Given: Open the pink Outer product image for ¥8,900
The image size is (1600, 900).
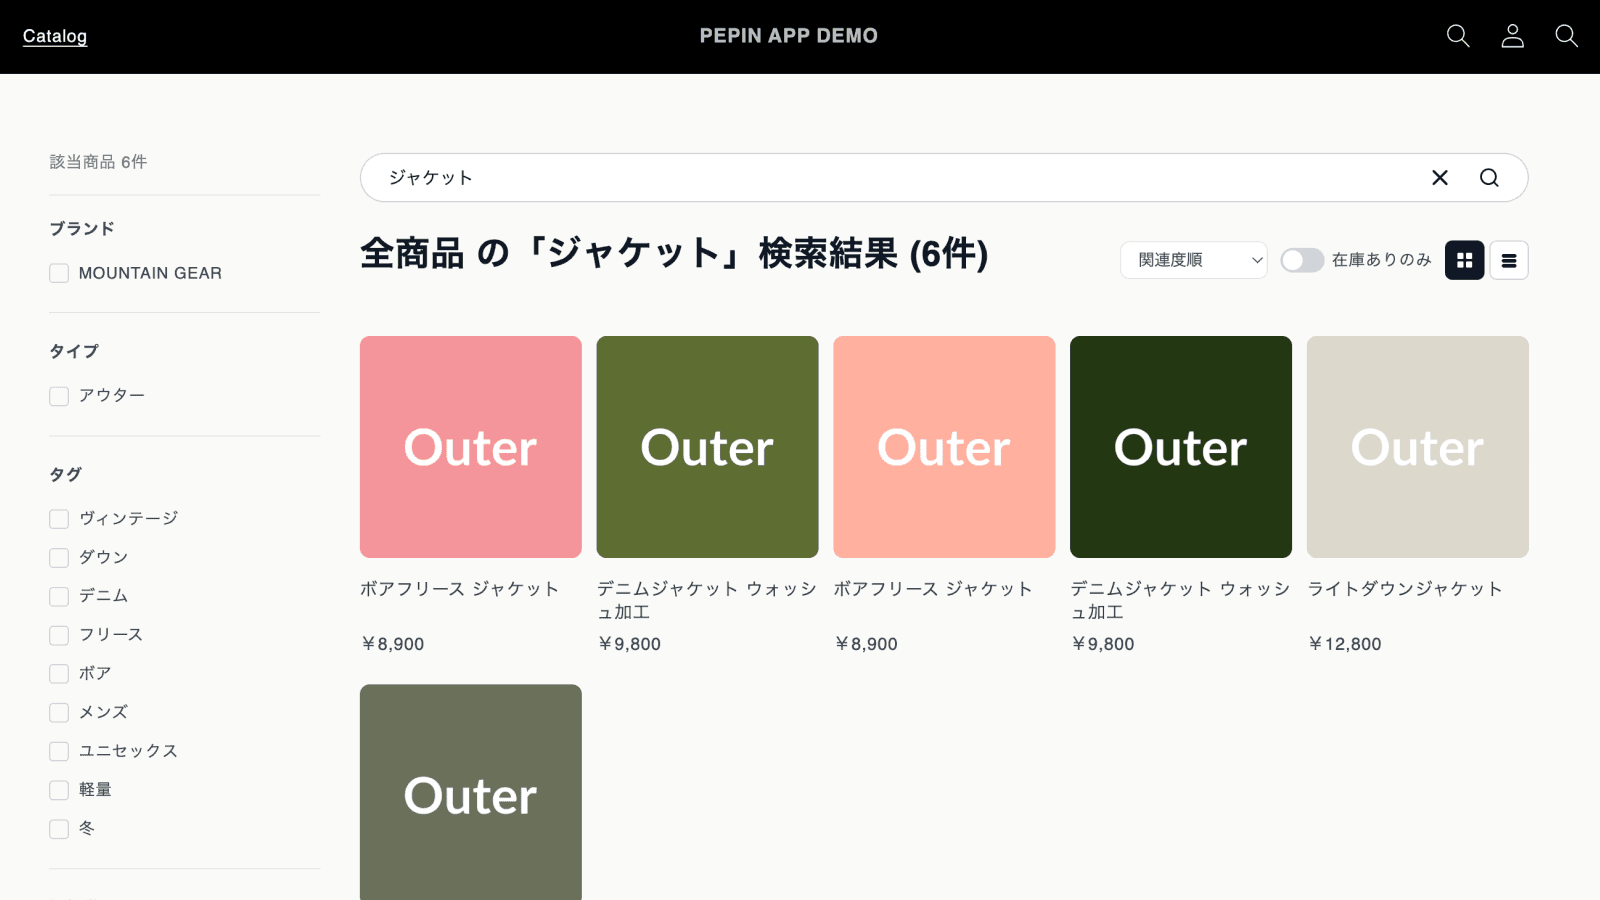Looking at the screenshot, I should point(471,447).
